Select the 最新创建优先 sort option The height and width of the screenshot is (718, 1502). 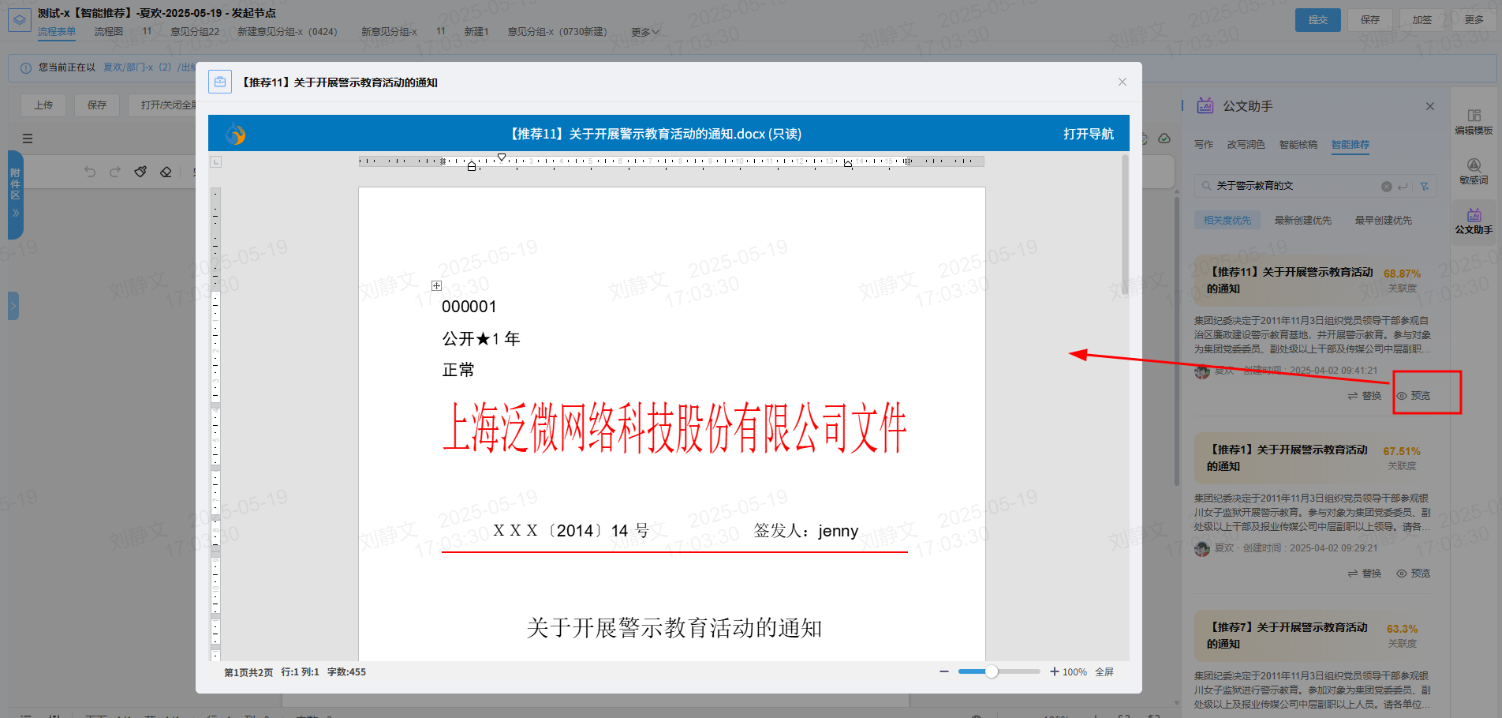[x=1302, y=220]
